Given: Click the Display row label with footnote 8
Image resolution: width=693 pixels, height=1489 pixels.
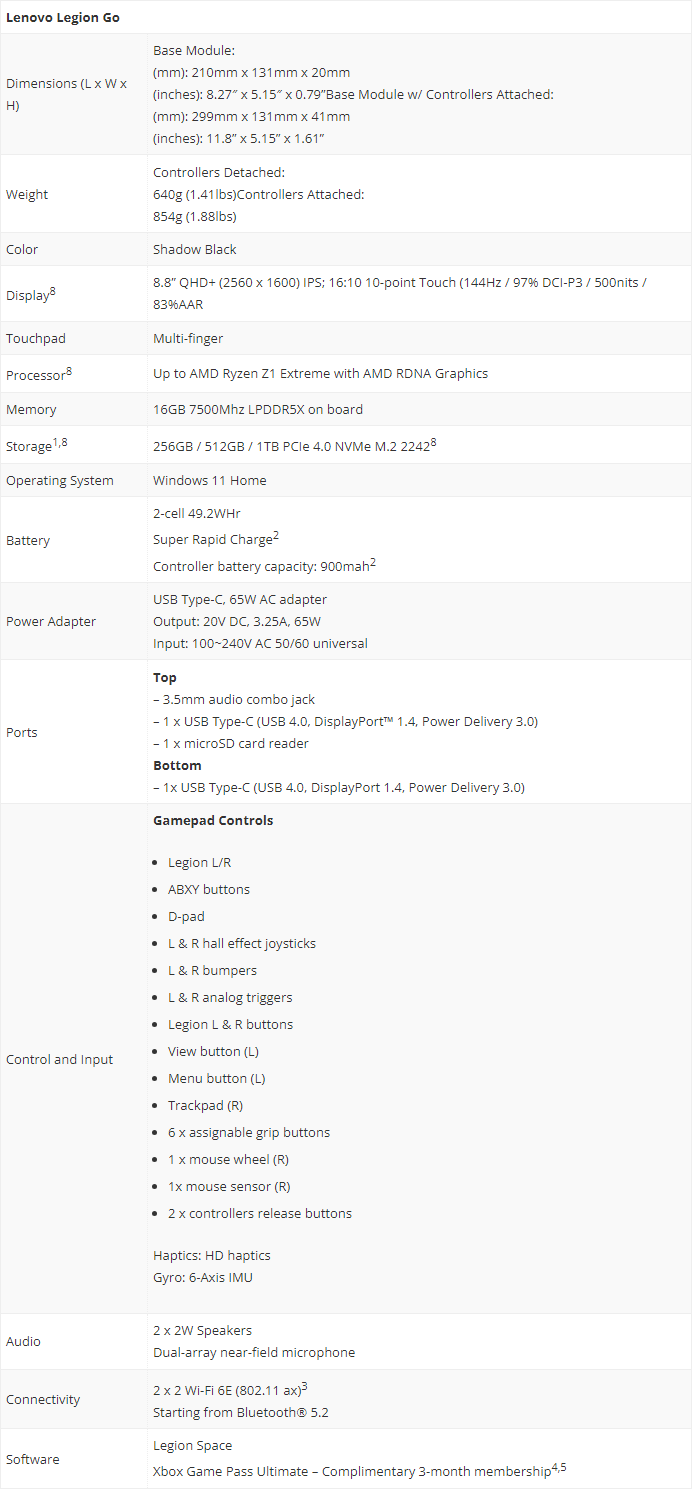Looking at the screenshot, I should point(31,294).
